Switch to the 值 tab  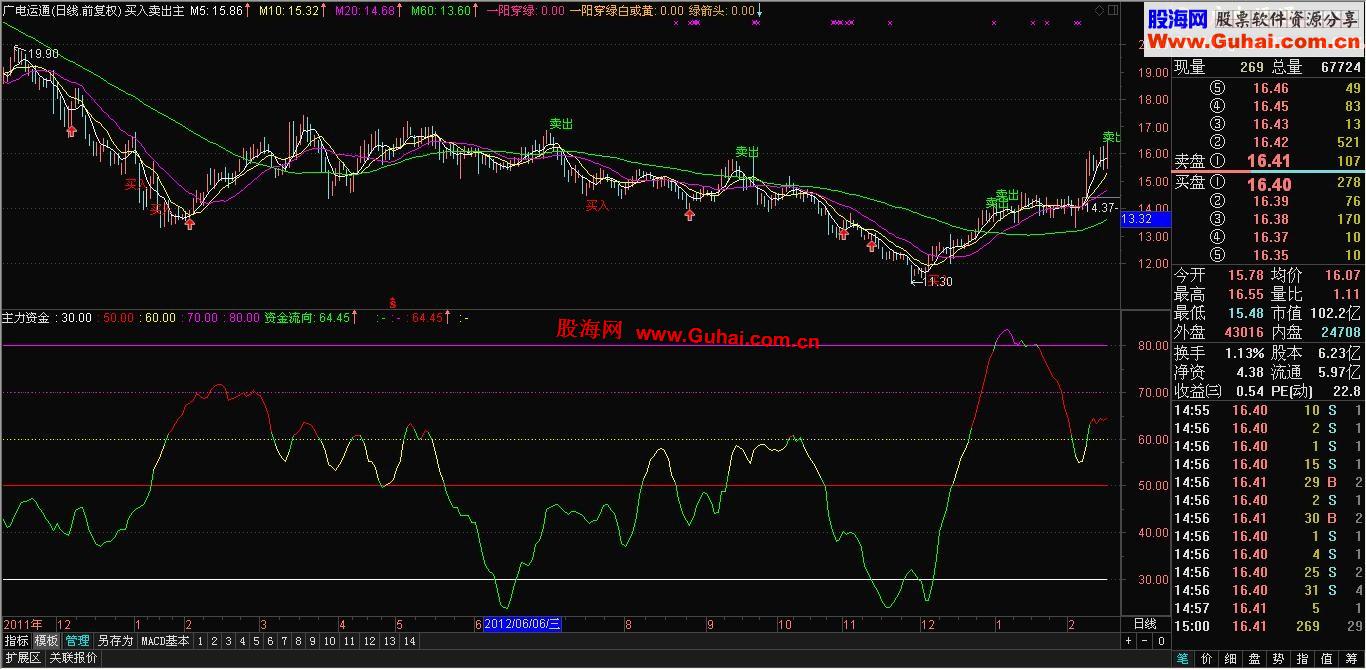pyautogui.click(x=1327, y=659)
